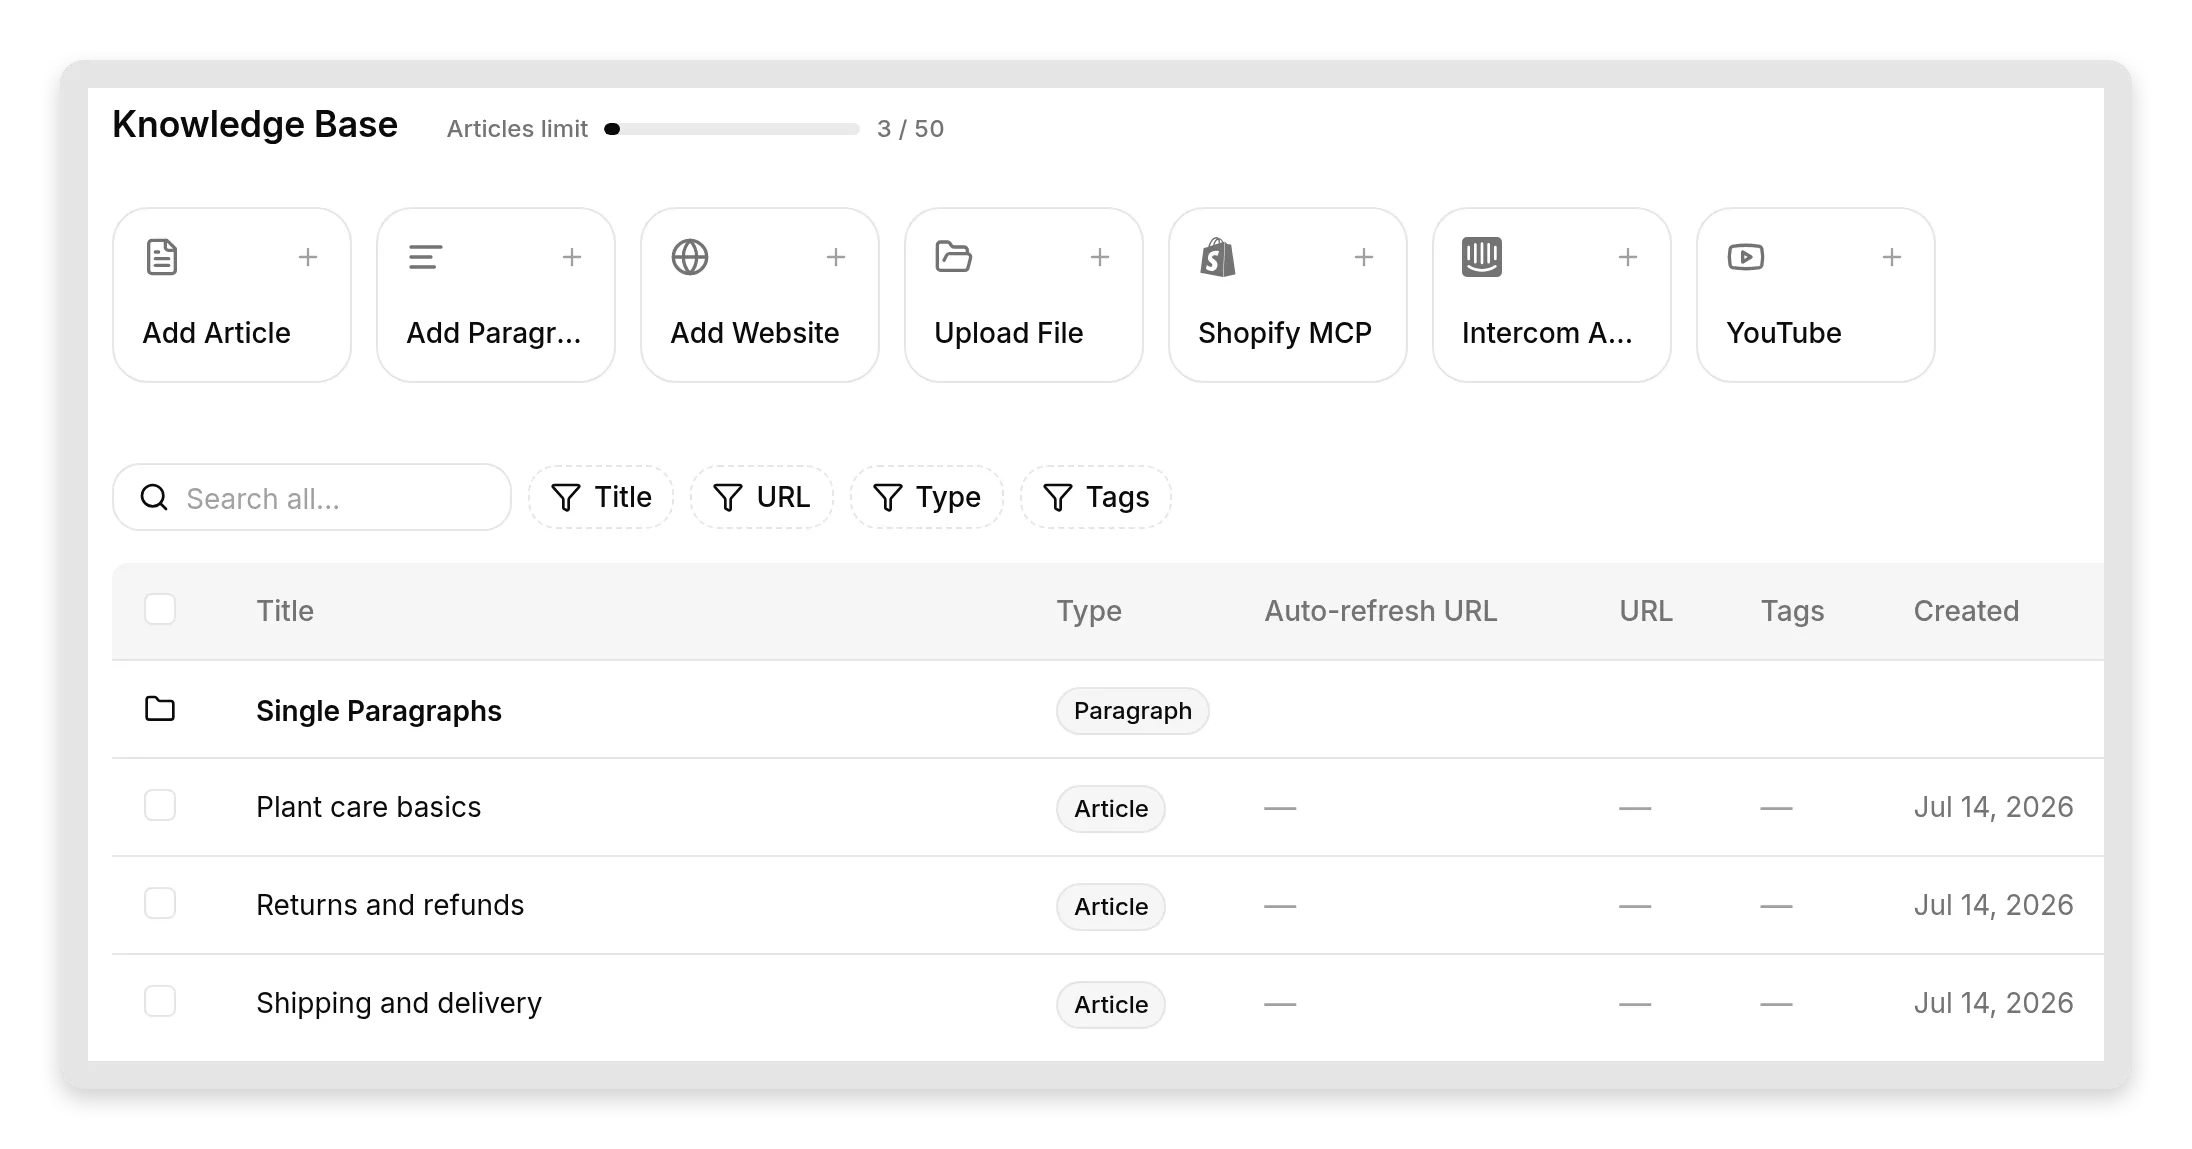
Task: Click Article badge in Returns and refunds row
Action: [x=1111, y=907]
